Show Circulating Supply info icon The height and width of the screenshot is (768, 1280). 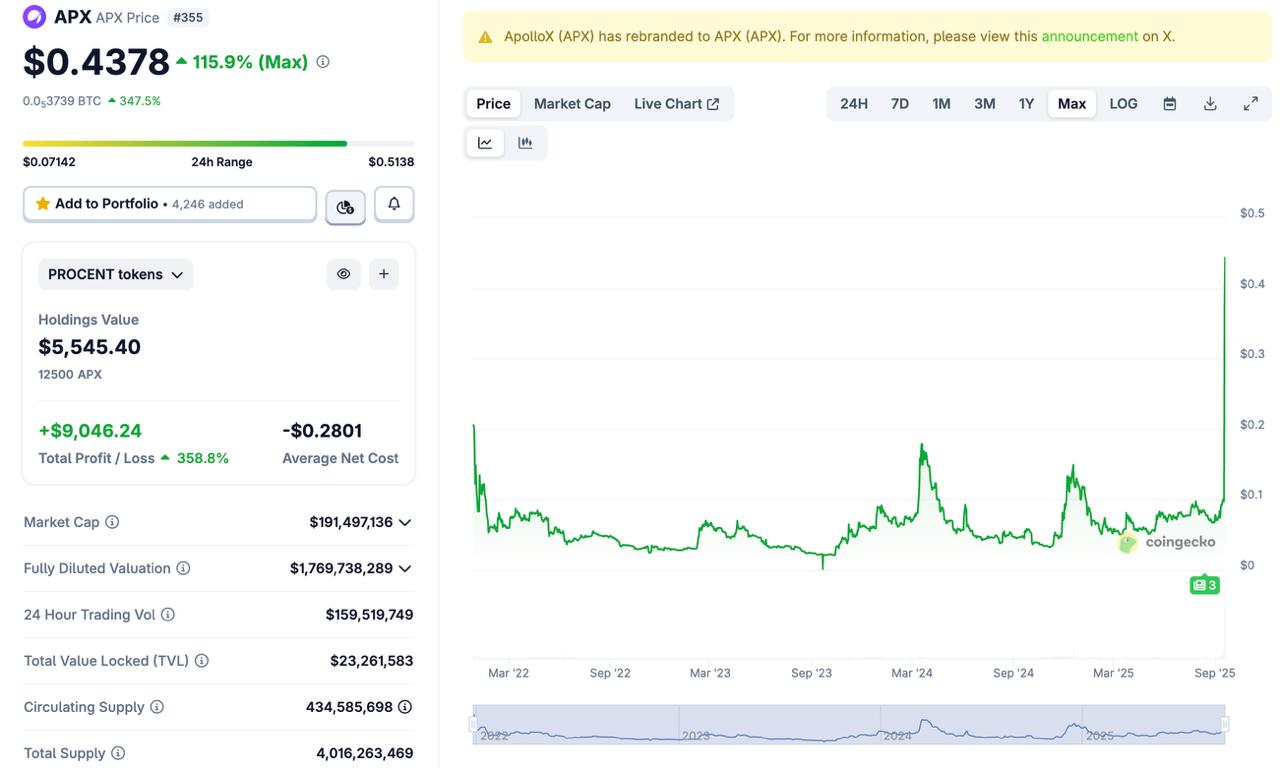[x=157, y=707]
